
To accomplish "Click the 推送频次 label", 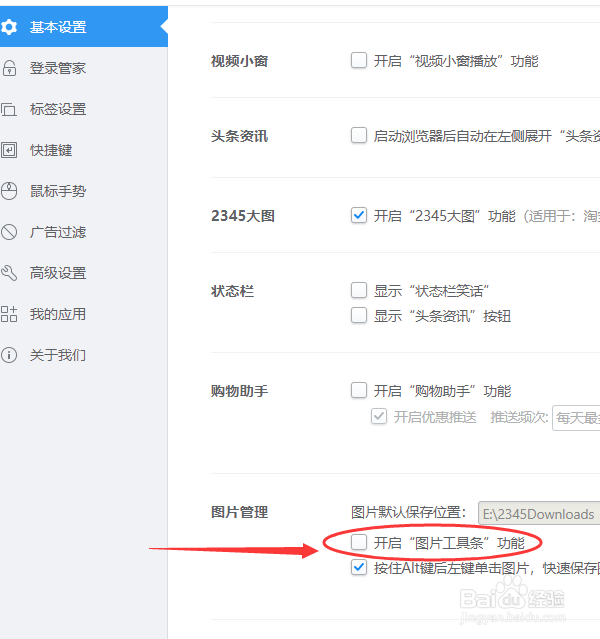I will [519, 417].
